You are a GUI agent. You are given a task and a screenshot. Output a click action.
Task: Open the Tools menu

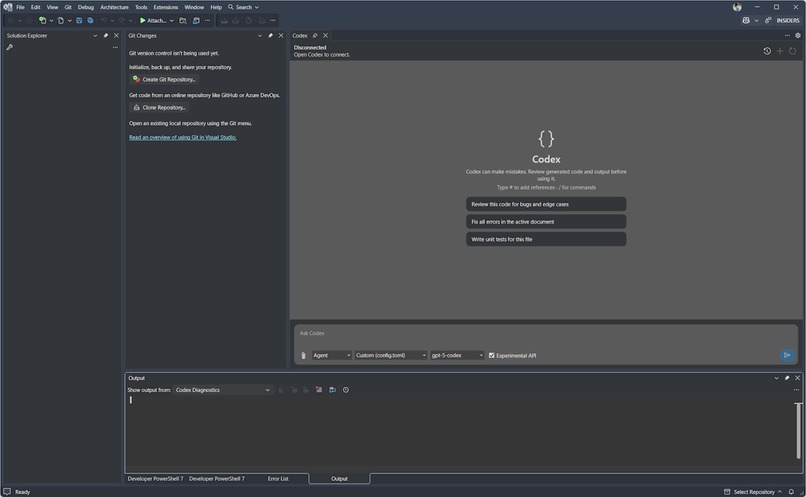(141, 7)
